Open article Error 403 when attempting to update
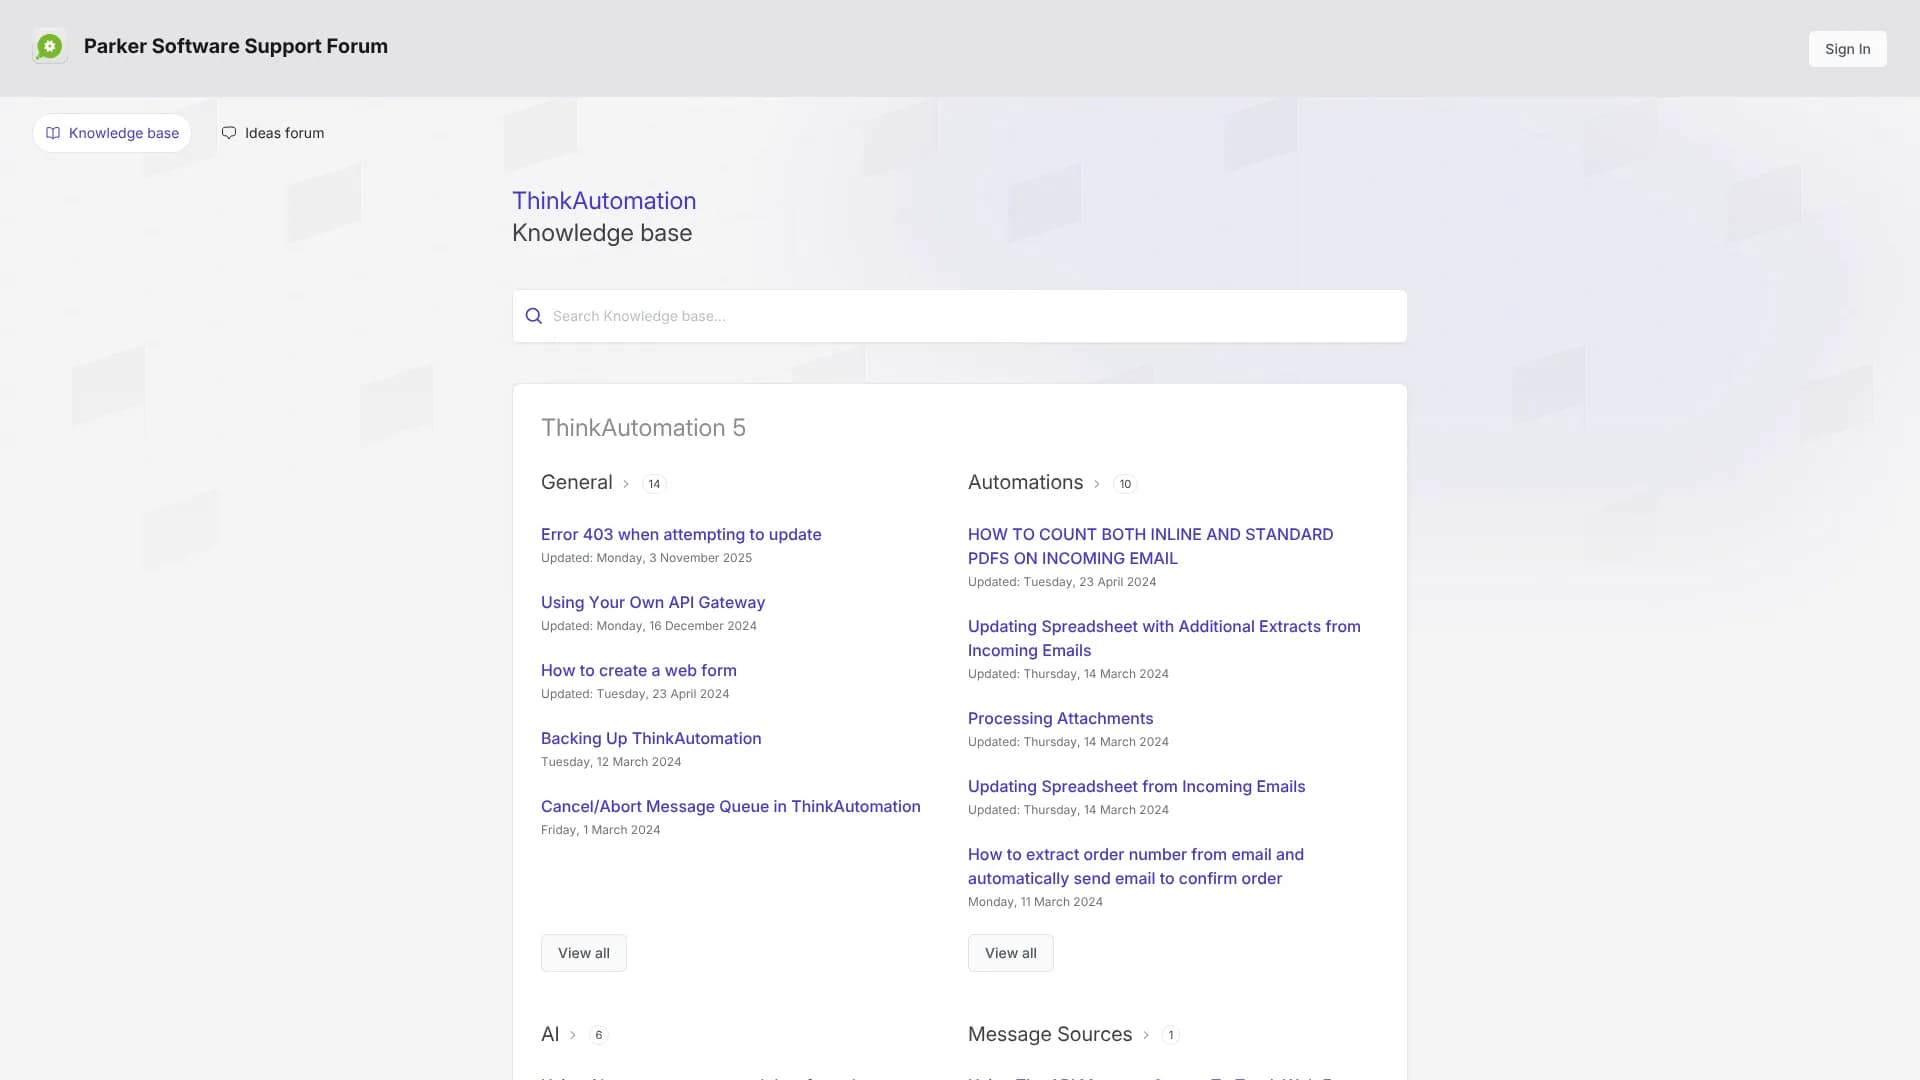 [681, 534]
